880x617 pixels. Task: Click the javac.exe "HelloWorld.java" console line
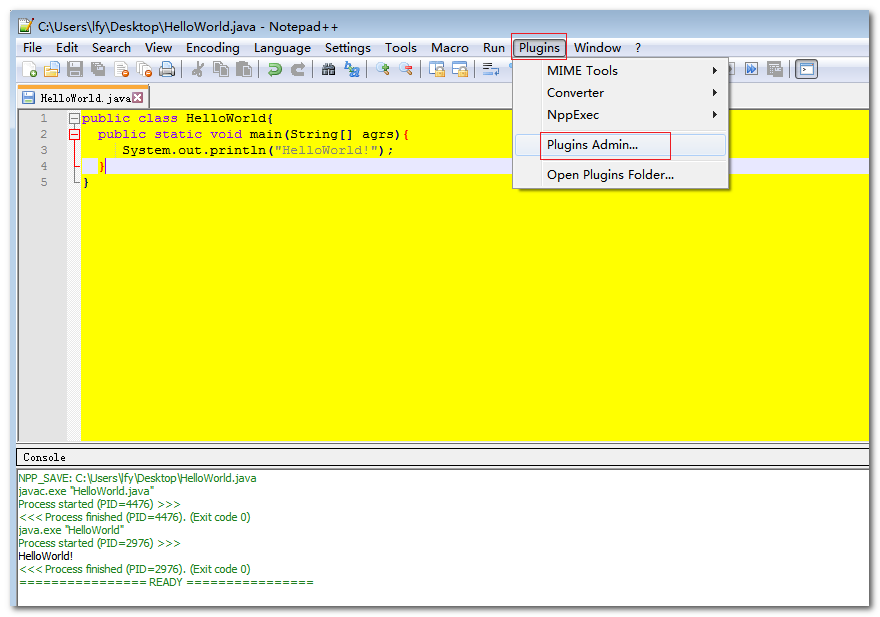point(86,491)
